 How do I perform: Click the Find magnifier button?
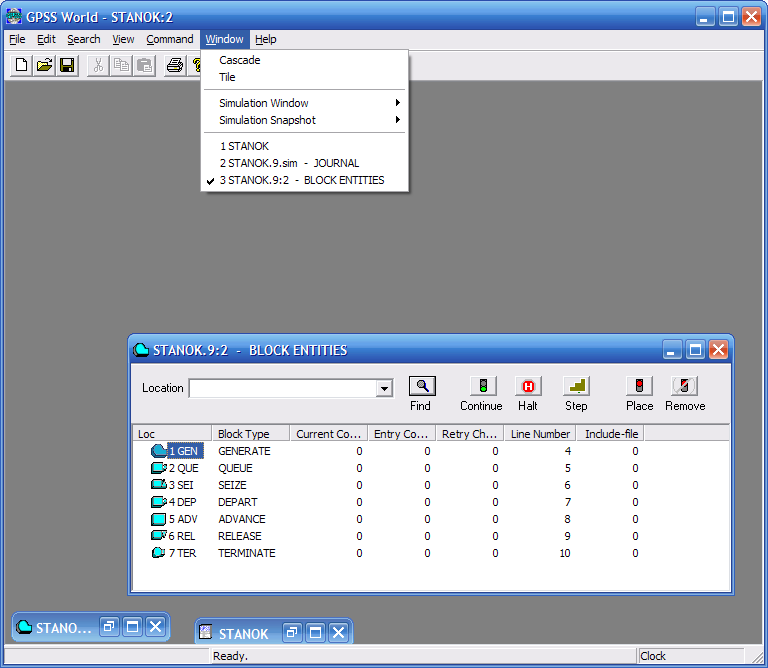(x=422, y=386)
